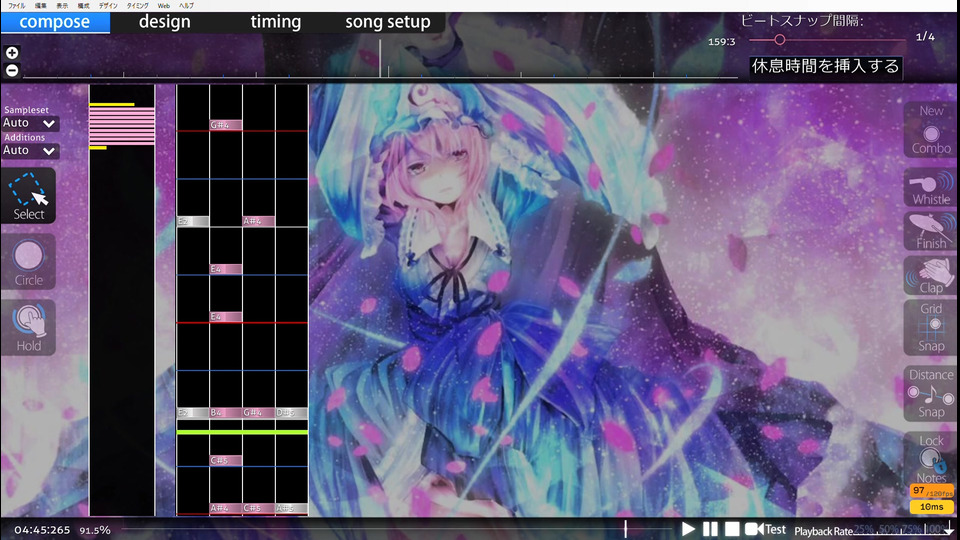
Task: Click the 159:3 beat position readout
Action: coord(722,42)
